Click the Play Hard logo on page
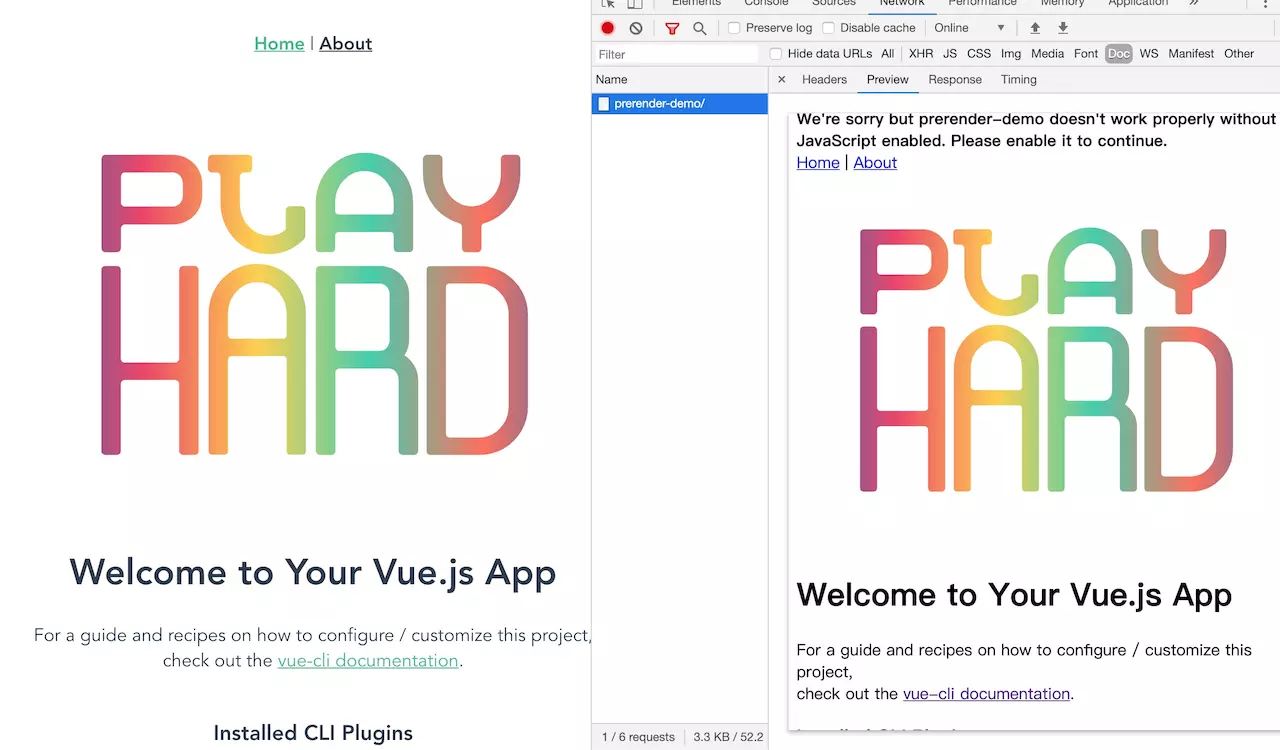 pos(314,304)
